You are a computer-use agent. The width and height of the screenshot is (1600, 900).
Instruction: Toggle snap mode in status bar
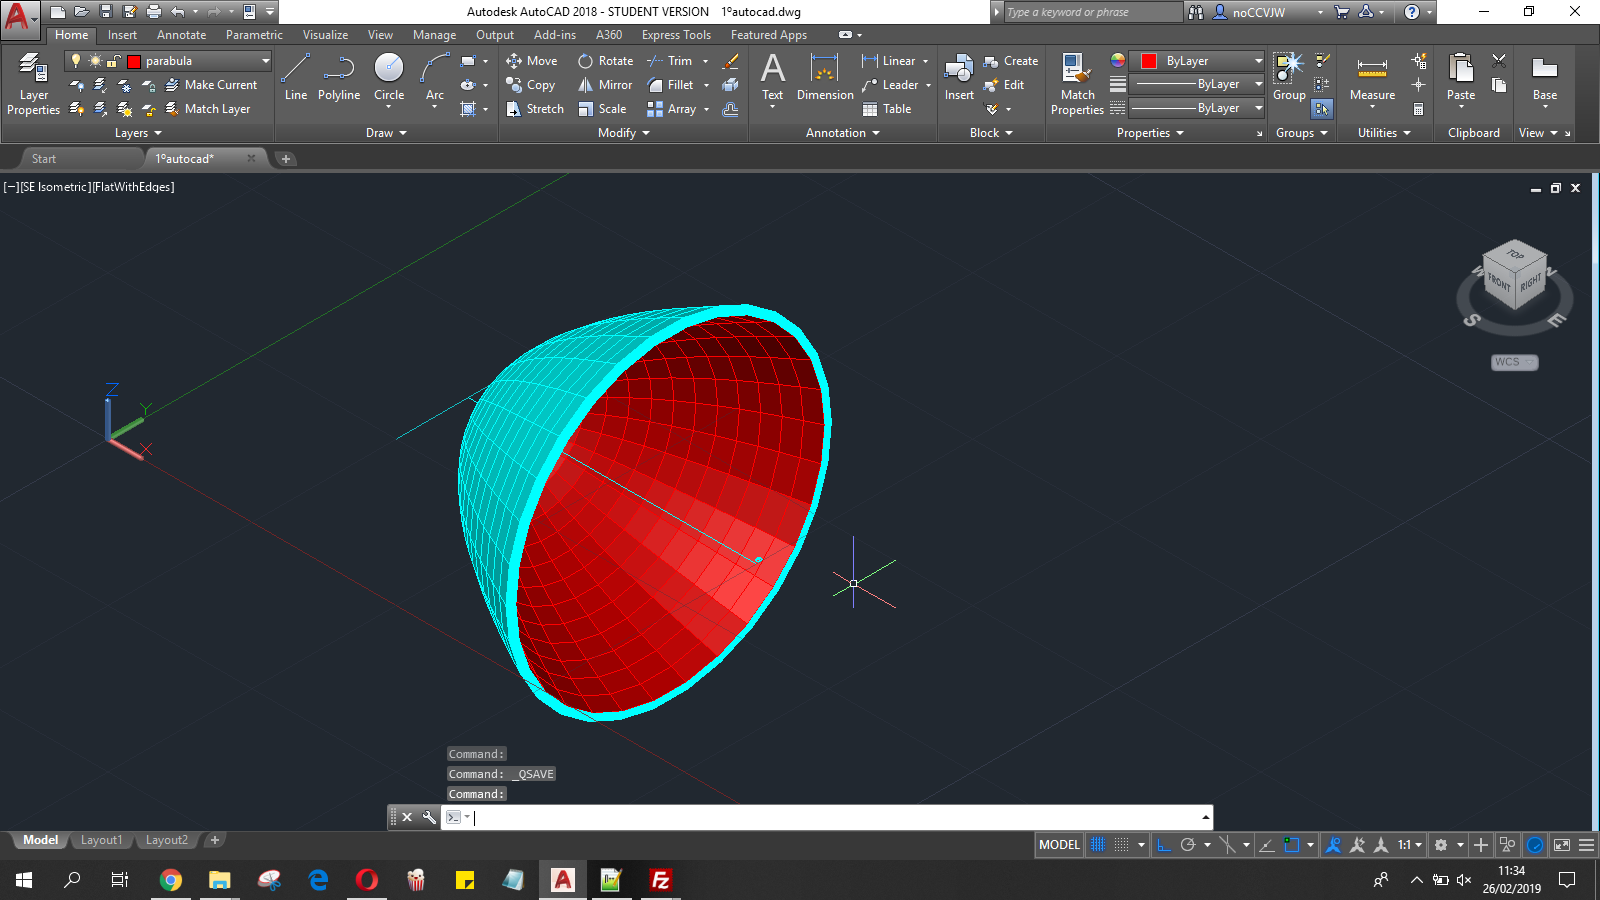point(1122,845)
